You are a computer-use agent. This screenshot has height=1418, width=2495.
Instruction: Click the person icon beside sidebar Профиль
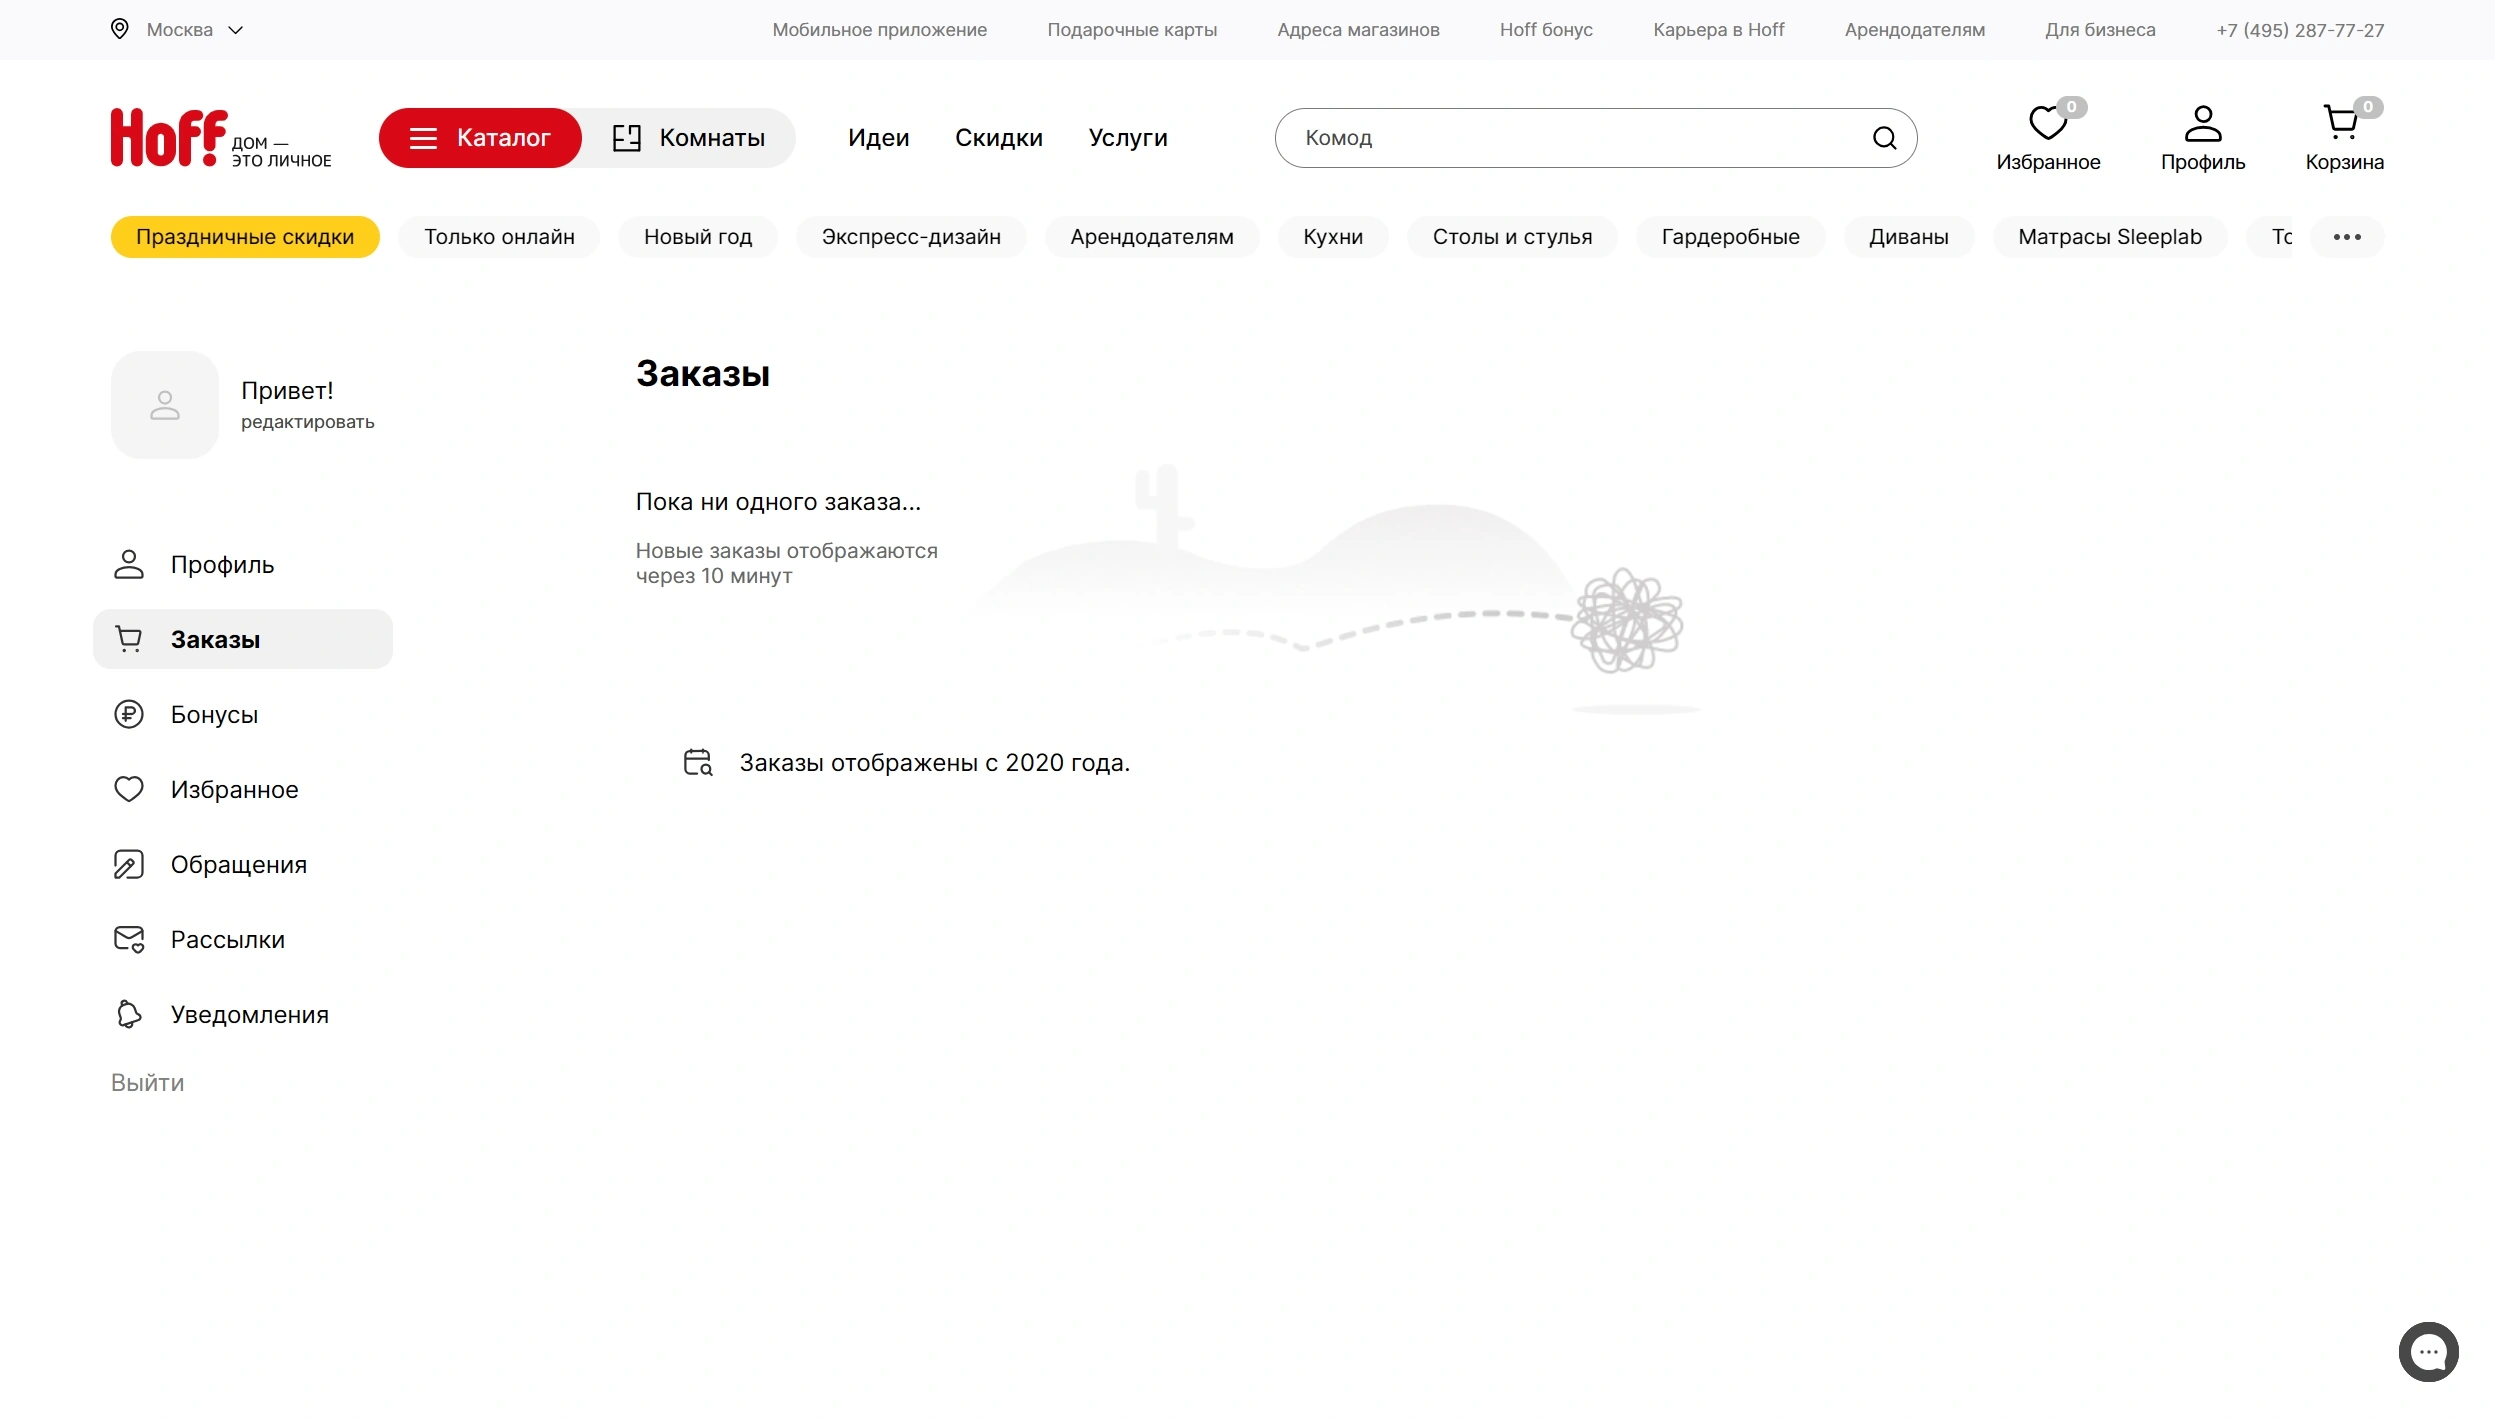coord(129,564)
